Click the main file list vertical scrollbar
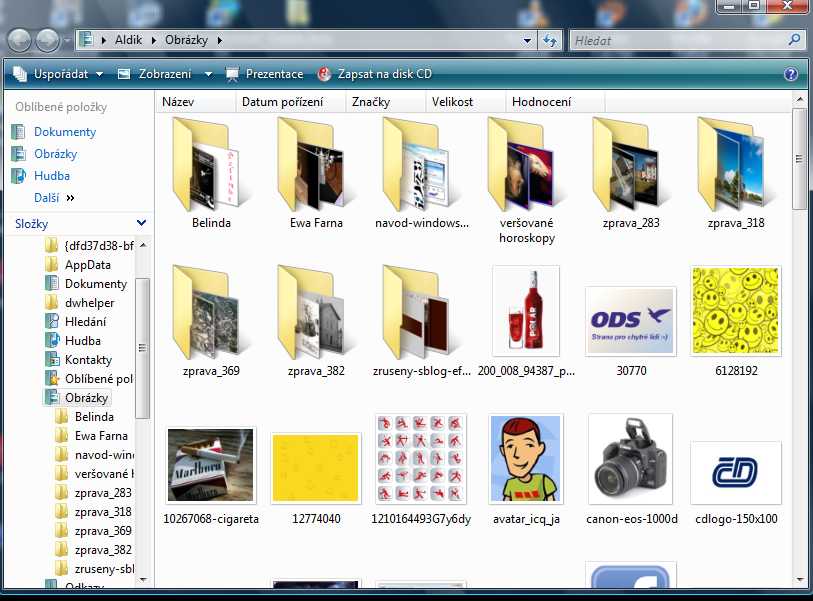Viewport: 813px width, 601px height. click(799, 350)
